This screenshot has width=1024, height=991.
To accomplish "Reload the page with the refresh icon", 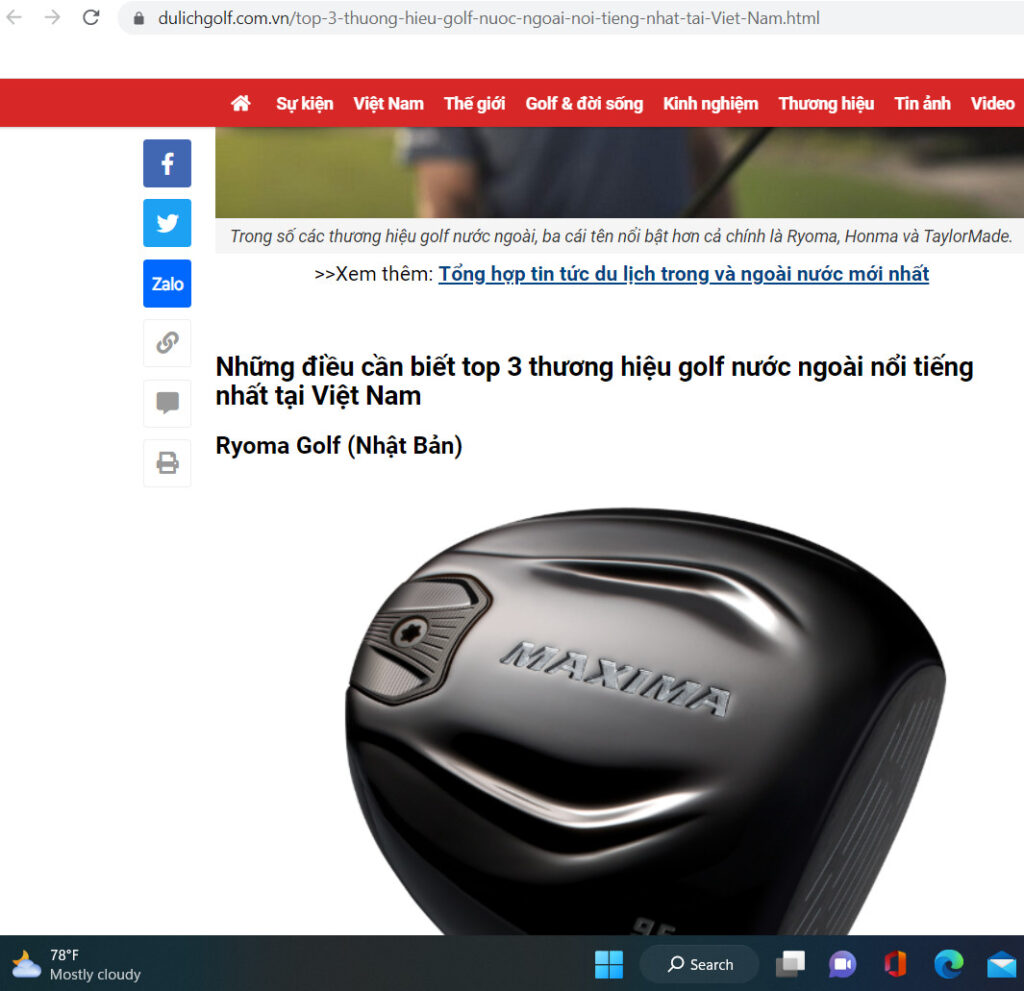I will pos(91,17).
